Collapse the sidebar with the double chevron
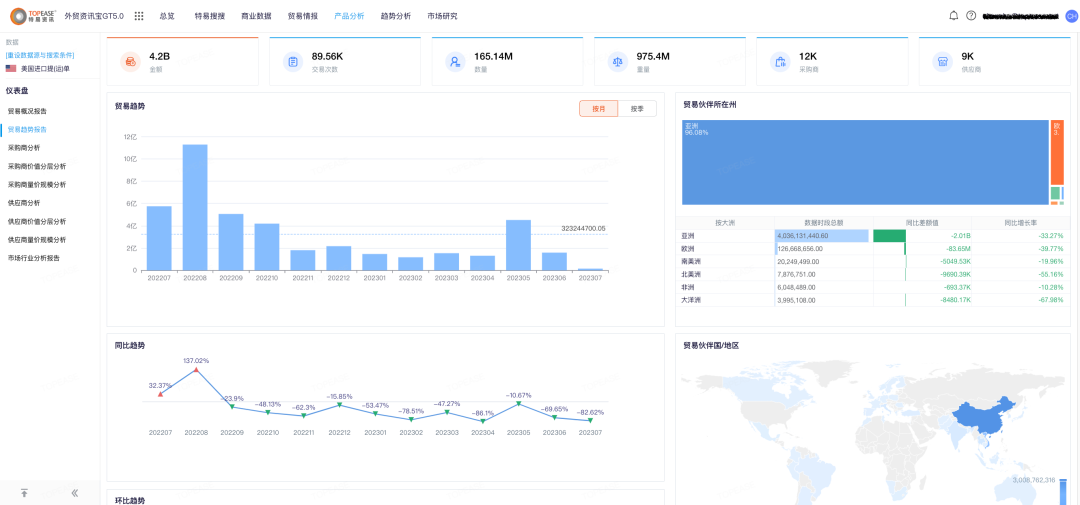Screen dimensions: 1080x505 (x=74, y=493)
